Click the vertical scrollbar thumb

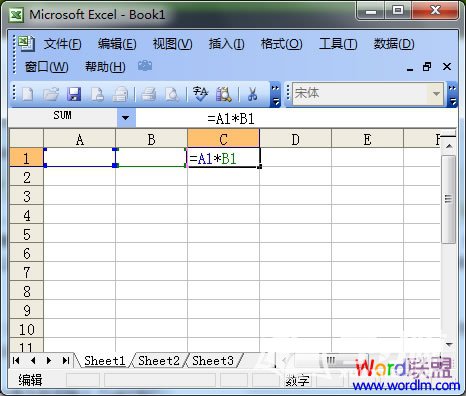tap(449, 199)
